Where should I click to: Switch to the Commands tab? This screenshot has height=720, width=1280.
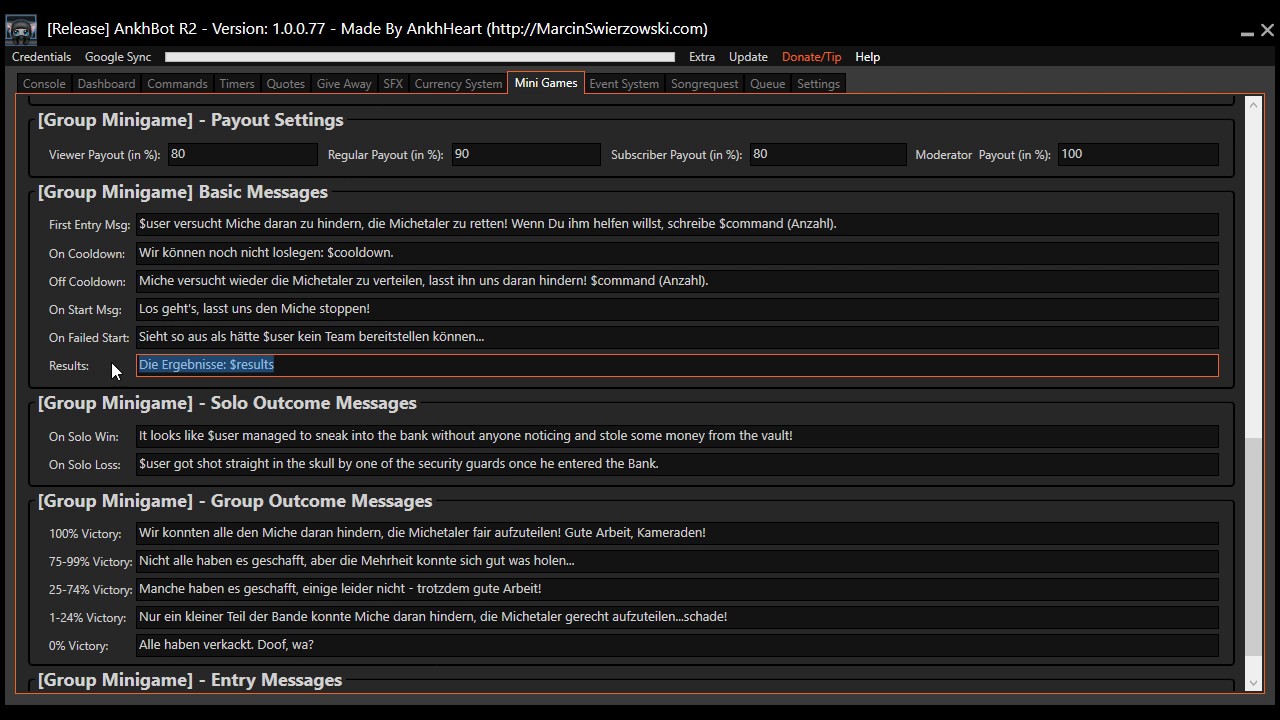pos(177,84)
